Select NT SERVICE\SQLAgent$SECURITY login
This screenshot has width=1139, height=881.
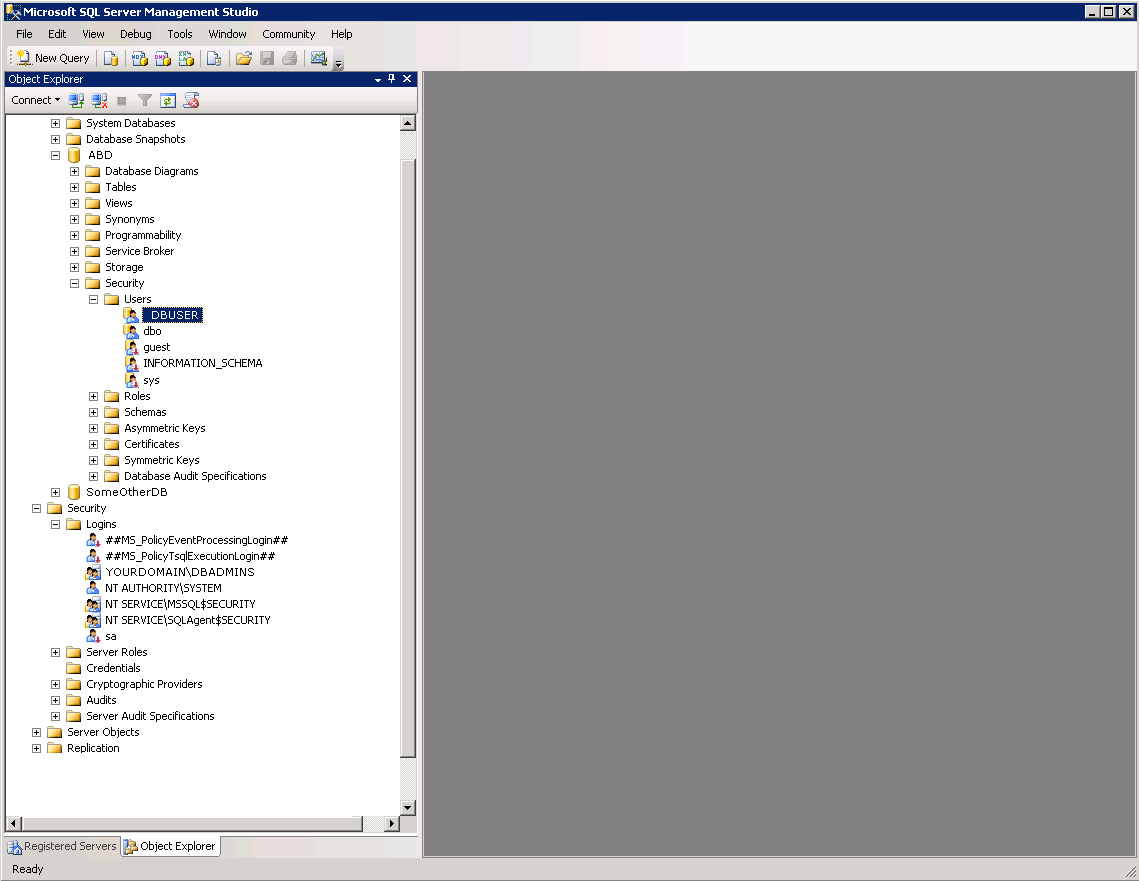[x=187, y=620]
